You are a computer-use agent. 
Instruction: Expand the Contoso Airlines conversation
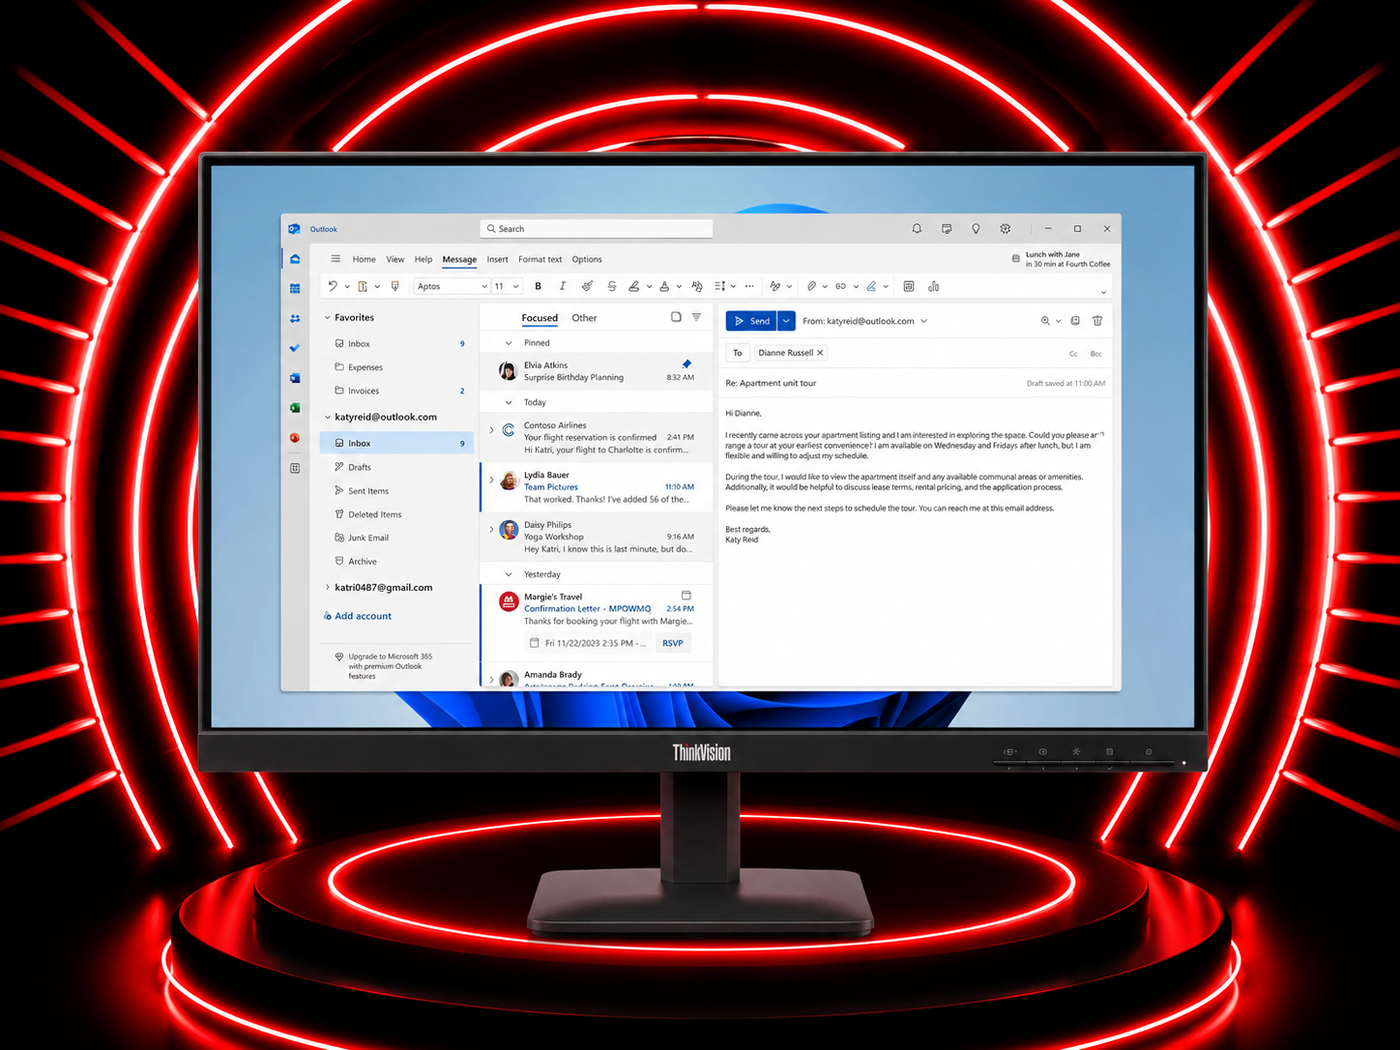pos(491,431)
